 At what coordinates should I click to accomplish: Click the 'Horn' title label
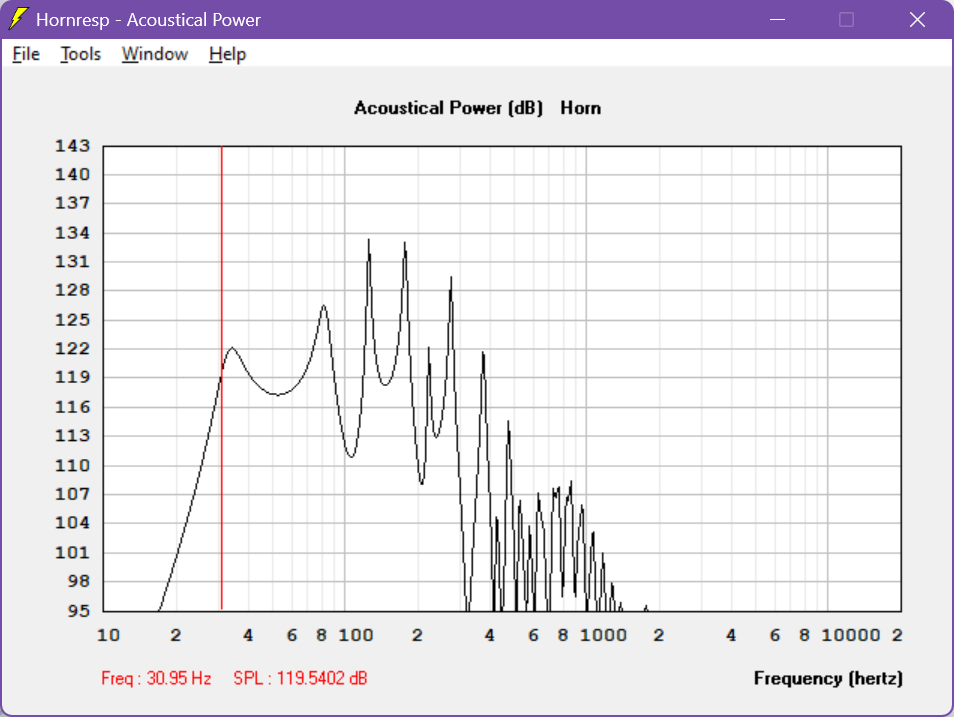(x=580, y=108)
